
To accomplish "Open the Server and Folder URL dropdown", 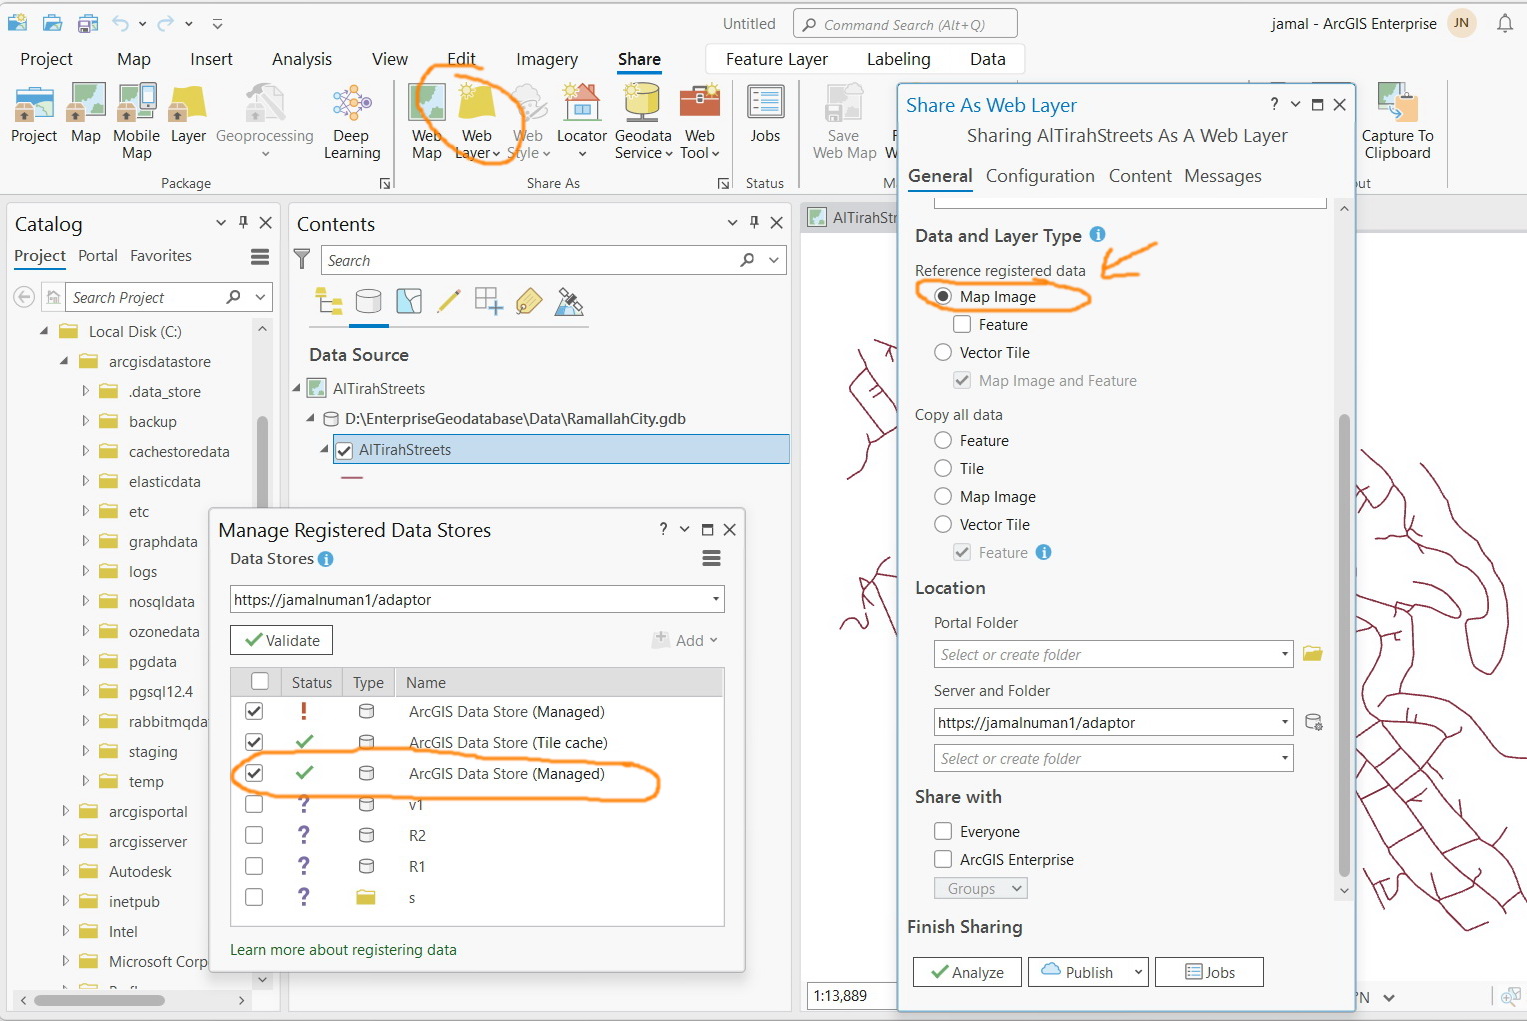I will 1285,722.
